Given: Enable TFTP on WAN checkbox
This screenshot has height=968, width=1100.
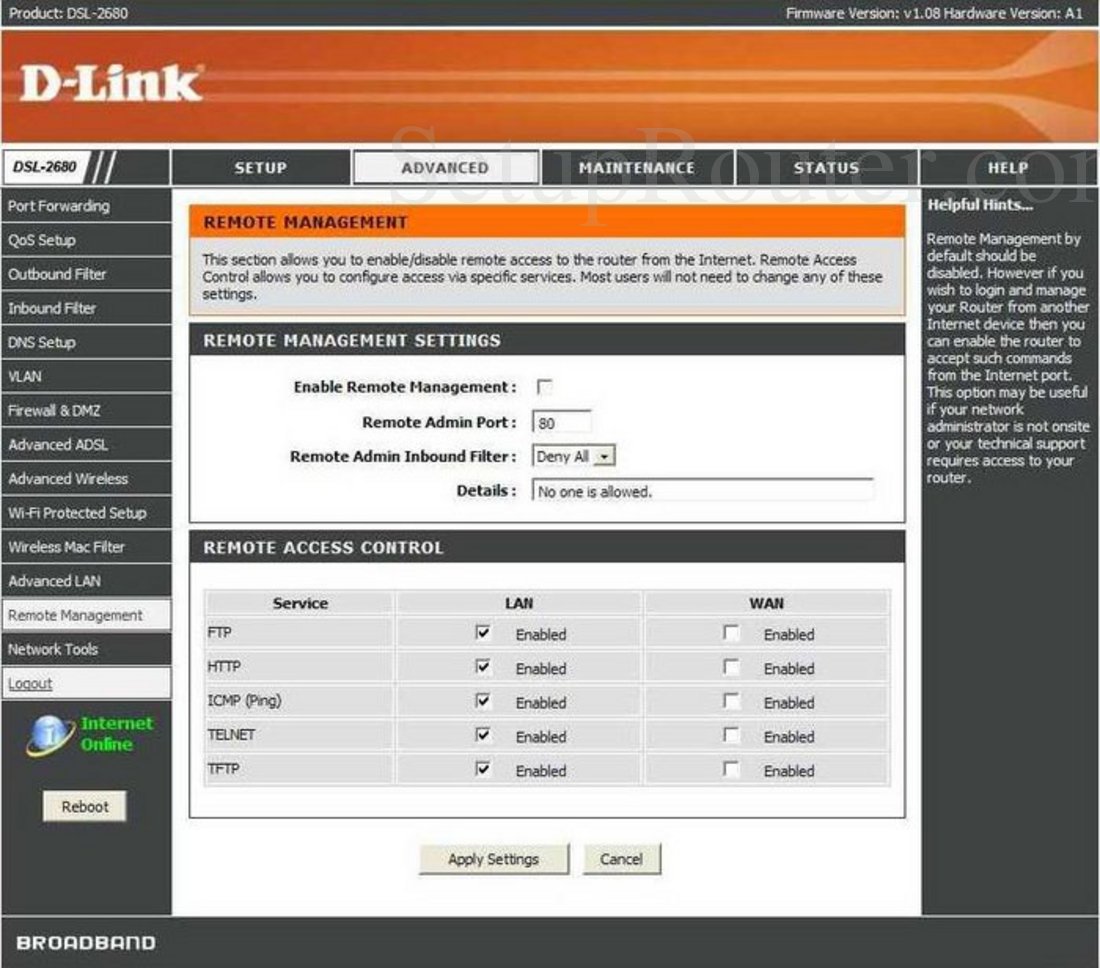Looking at the screenshot, I should 731,769.
